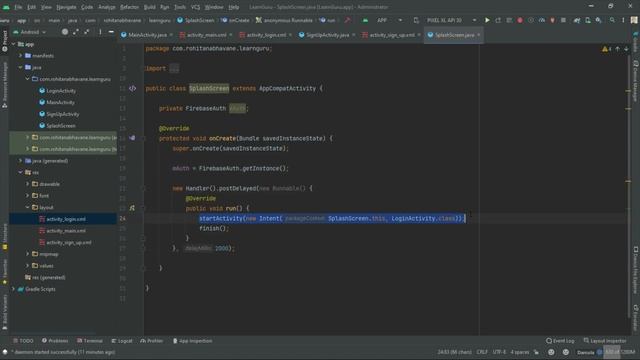Collapse the layout folder

pos(28,207)
